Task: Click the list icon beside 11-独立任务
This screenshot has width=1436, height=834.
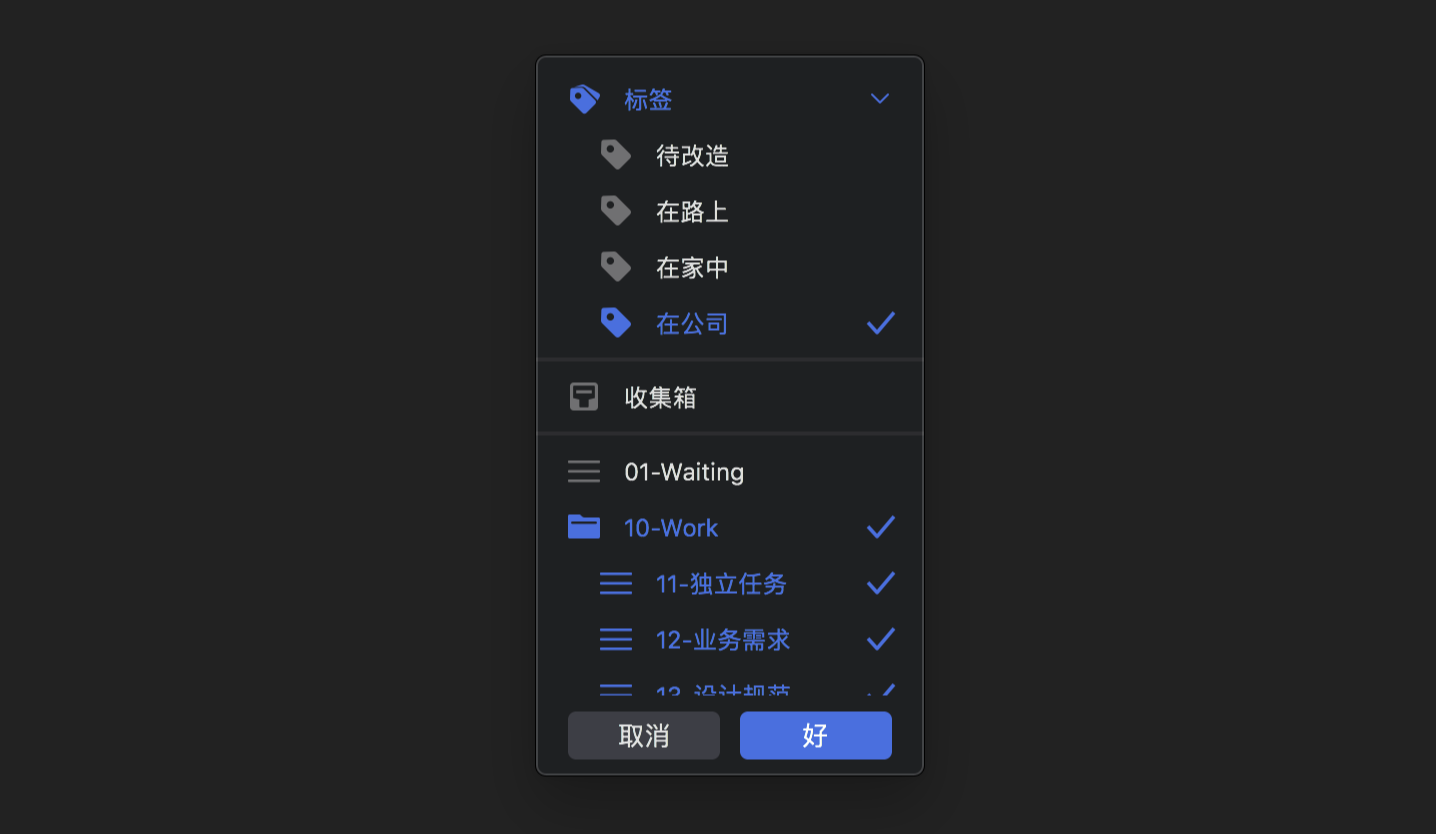Action: [x=616, y=583]
